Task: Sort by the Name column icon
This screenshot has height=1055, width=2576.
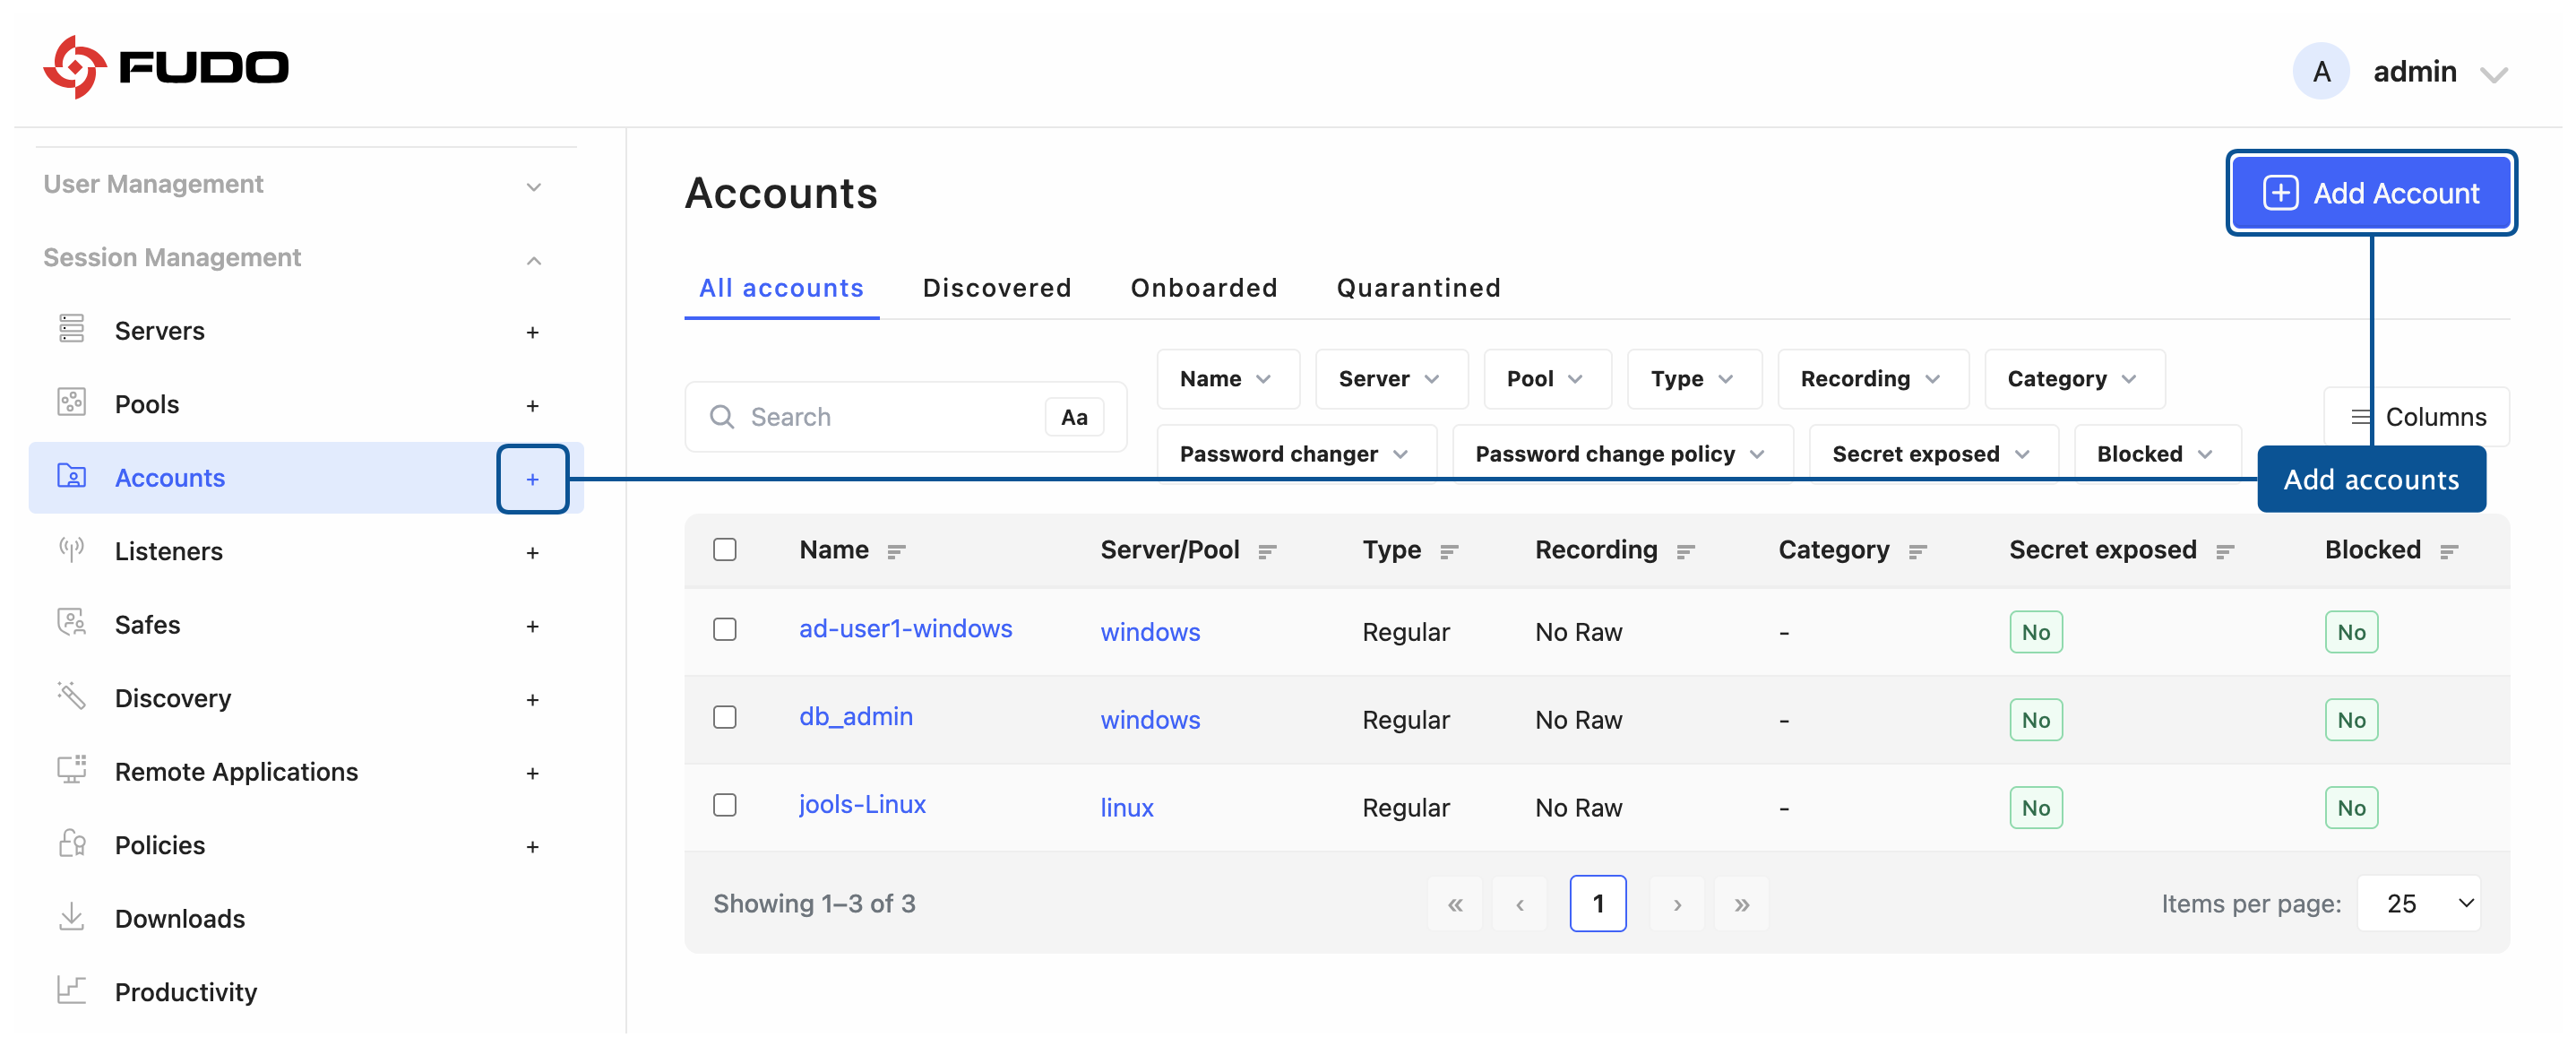Action: point(896,551)
